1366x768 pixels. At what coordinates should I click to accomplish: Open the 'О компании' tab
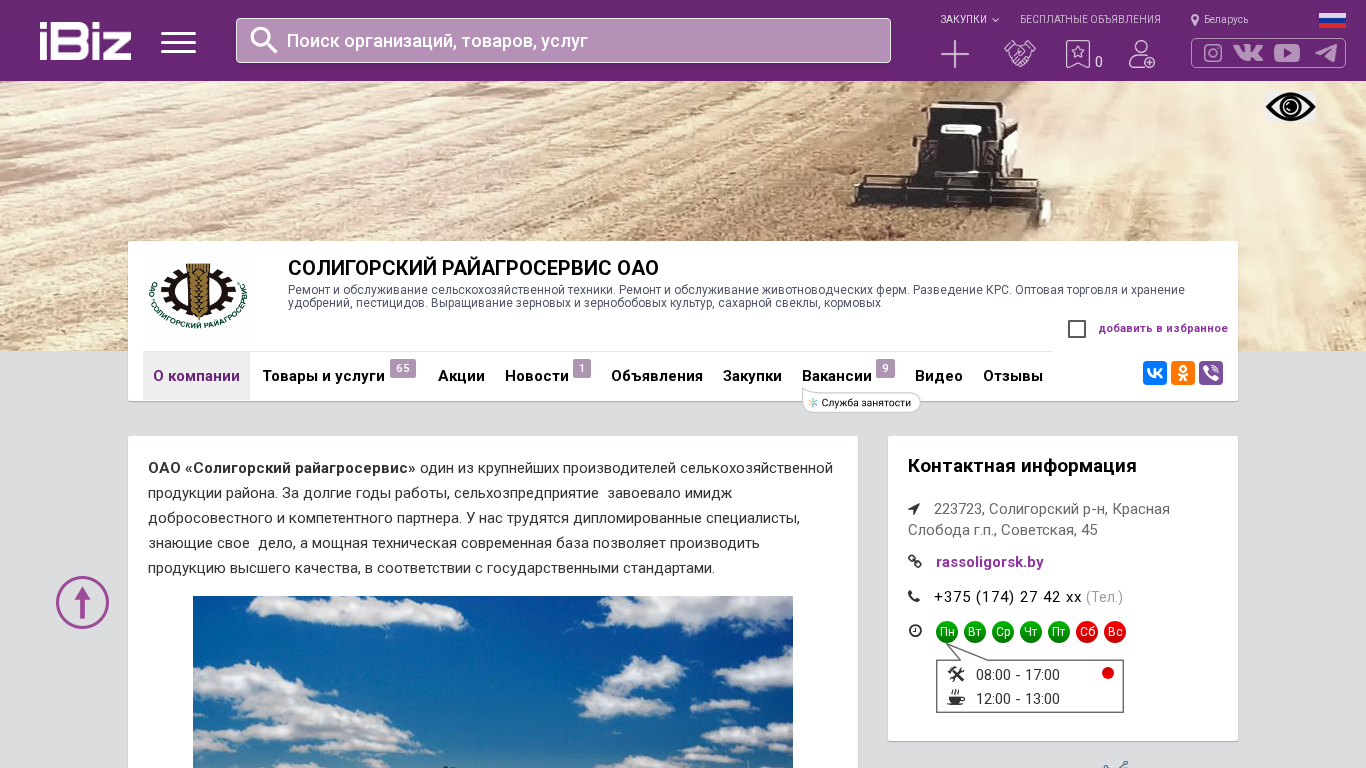click(196, 376)
